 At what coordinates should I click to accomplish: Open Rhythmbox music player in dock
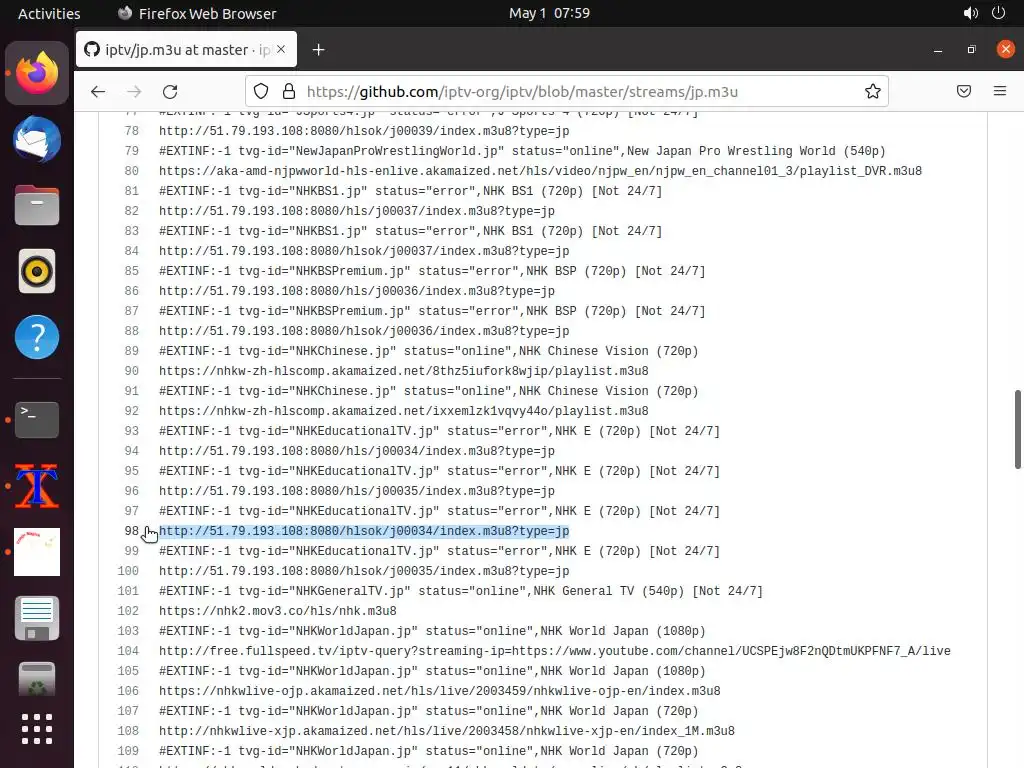click(x=37, y=271)
